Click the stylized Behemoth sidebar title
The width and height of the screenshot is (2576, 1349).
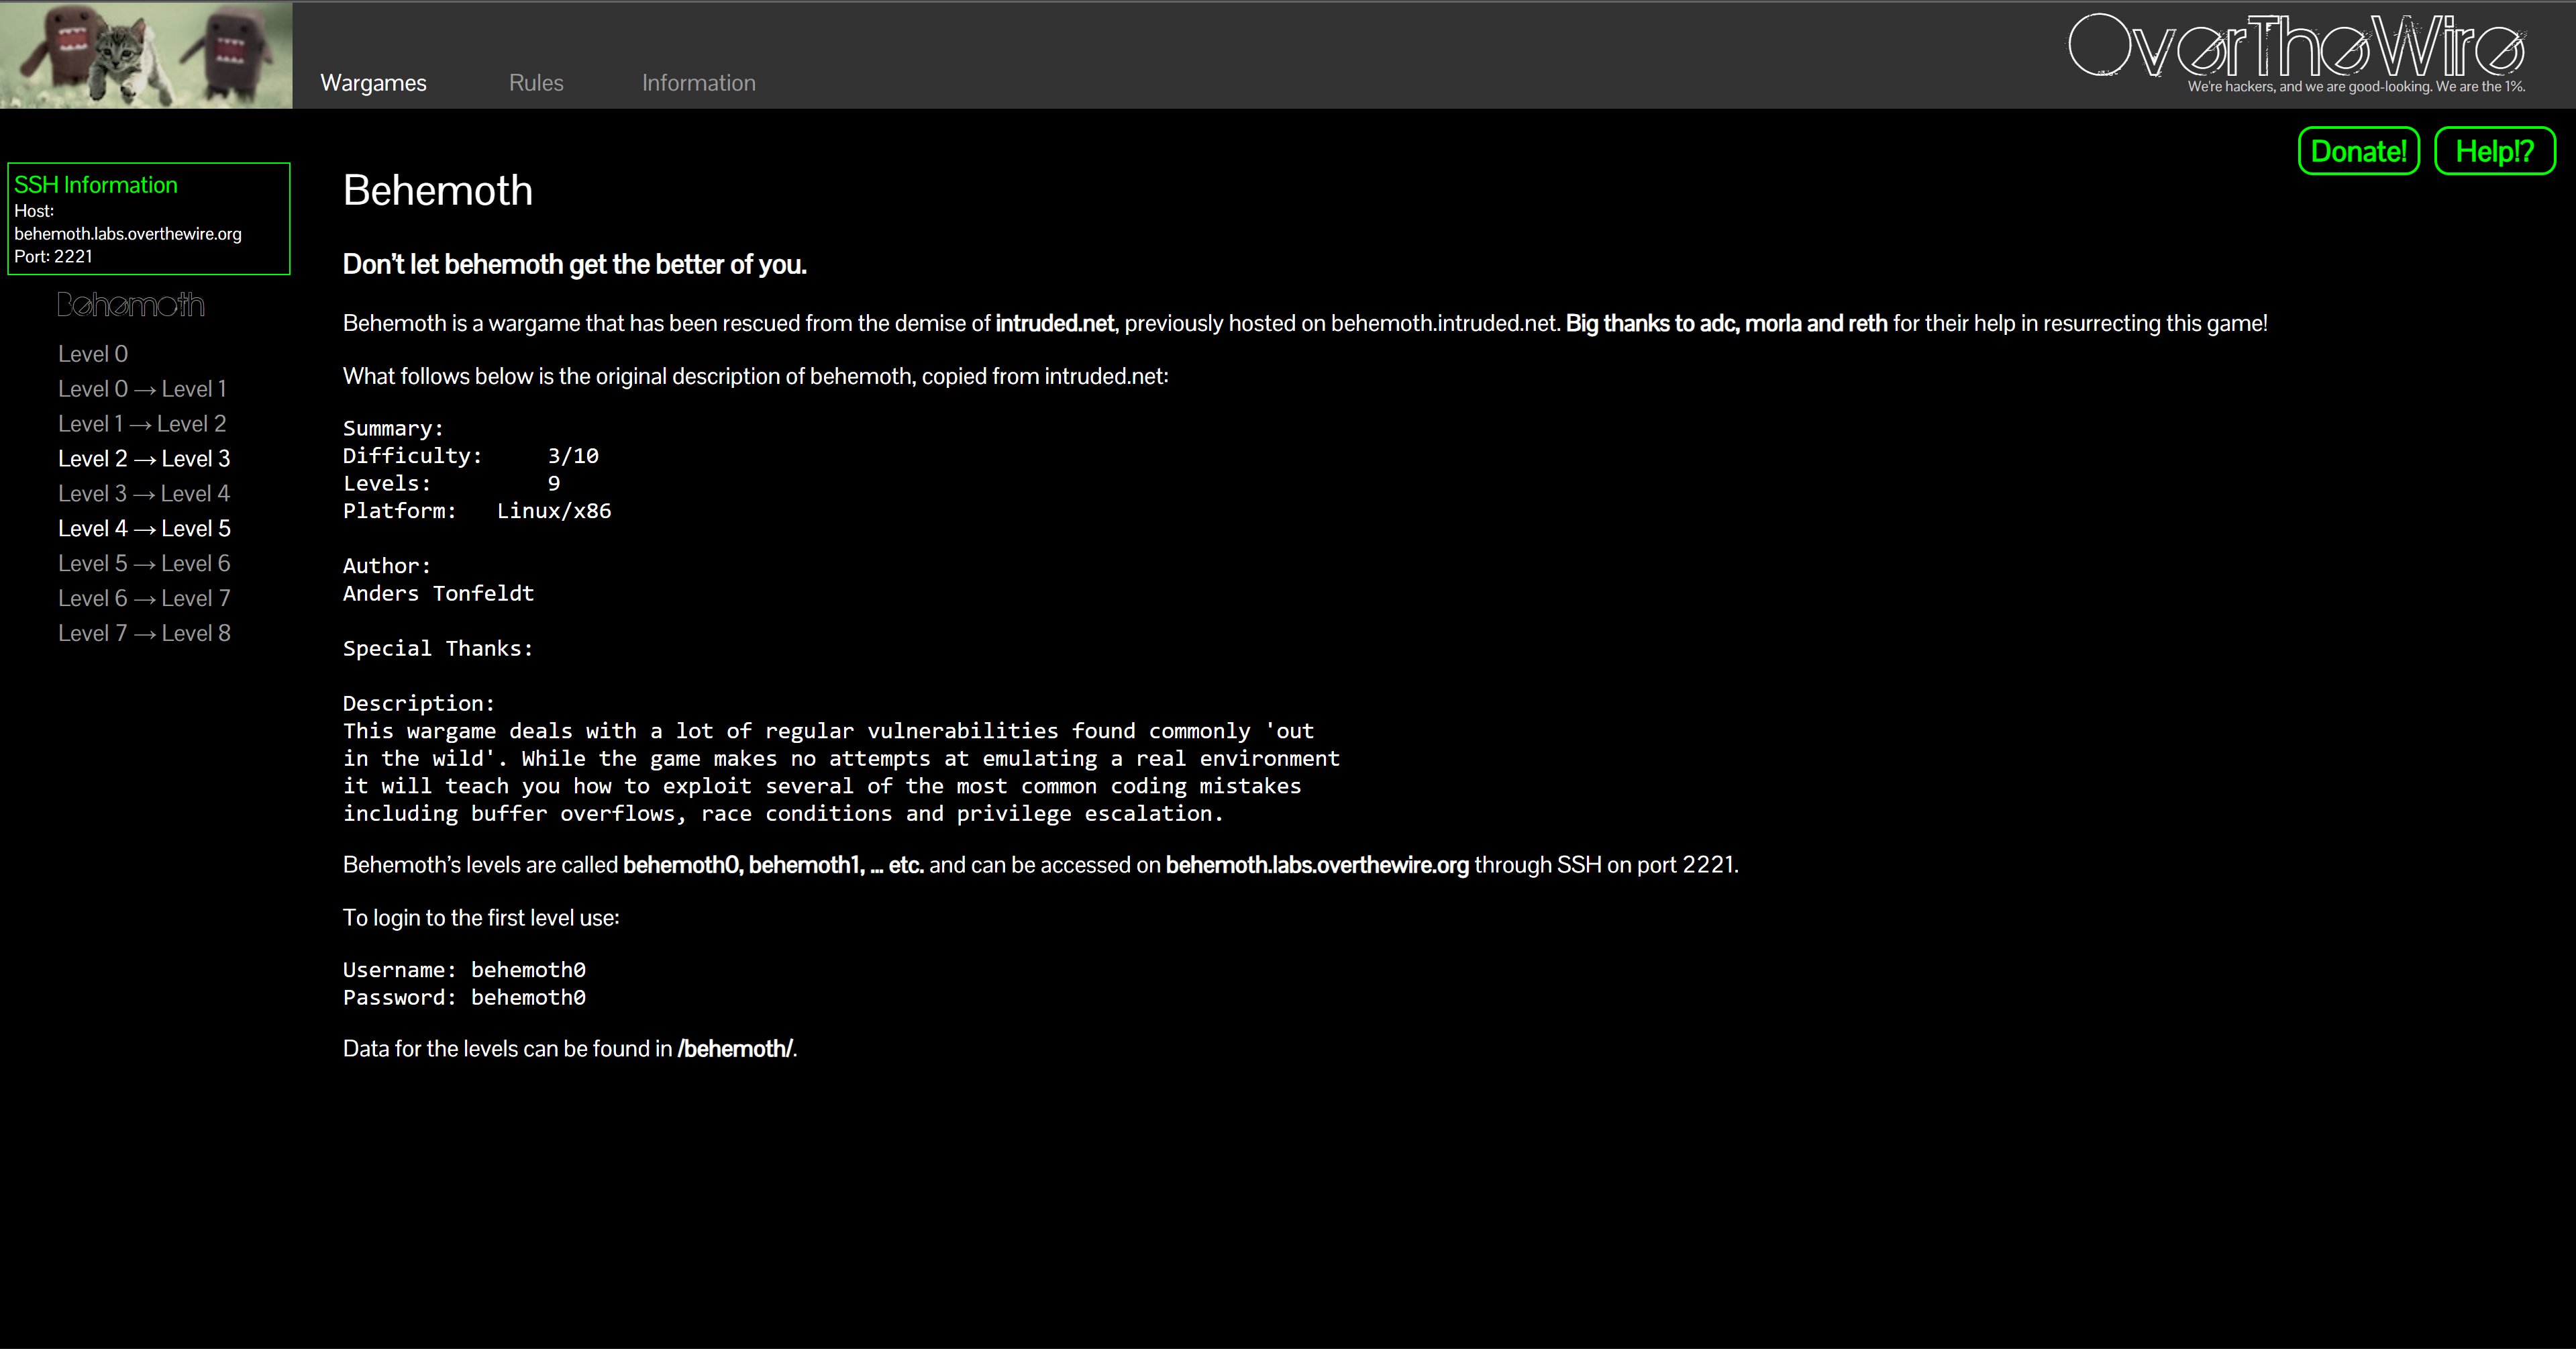point(131,304)
